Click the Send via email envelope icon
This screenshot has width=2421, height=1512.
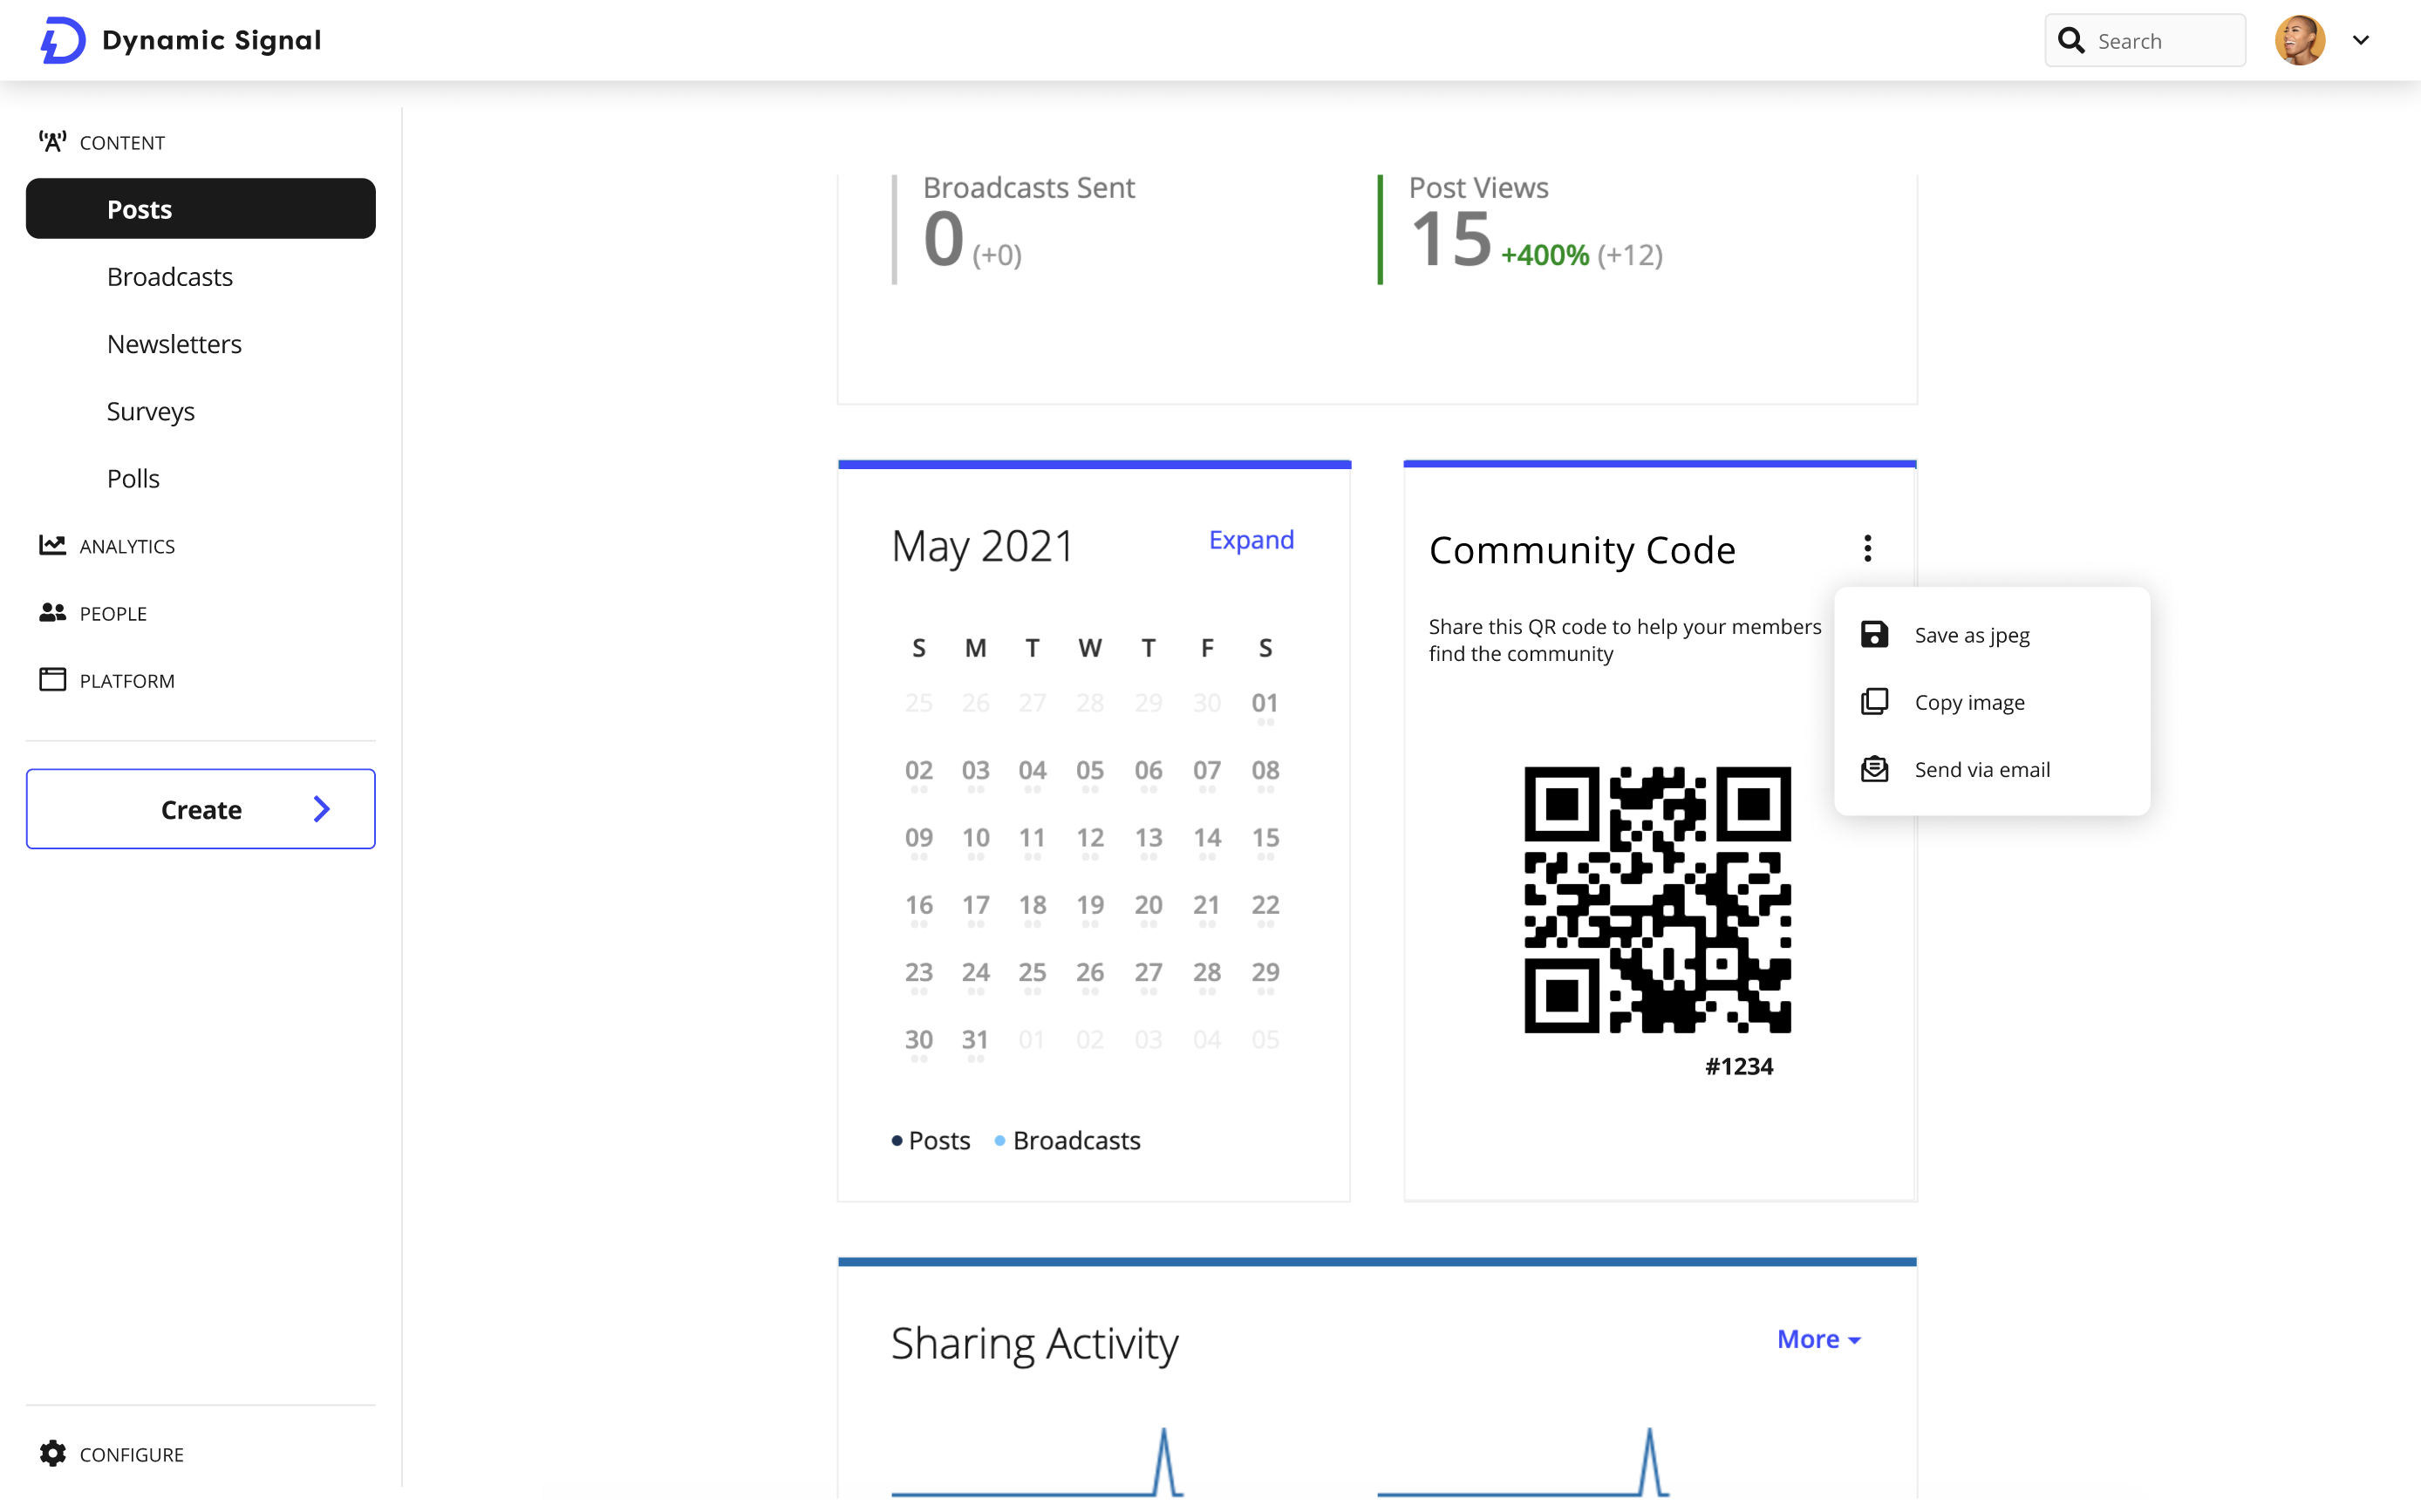[1874, 768]
